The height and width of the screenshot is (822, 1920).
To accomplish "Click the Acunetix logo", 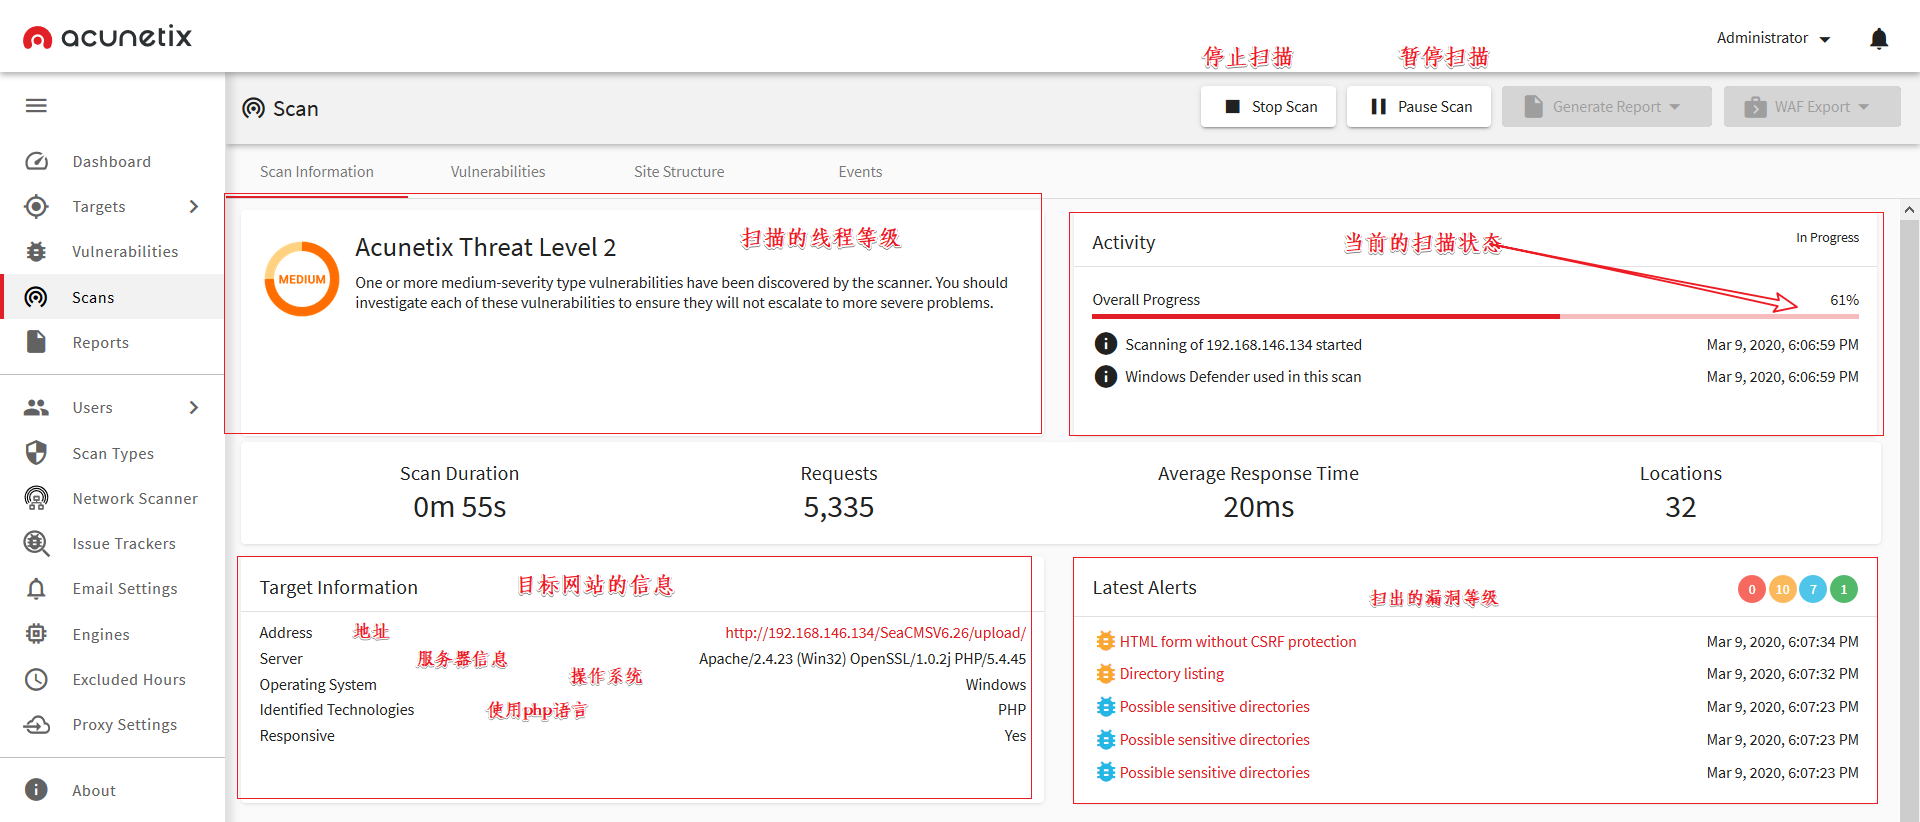I will [107, 37].
